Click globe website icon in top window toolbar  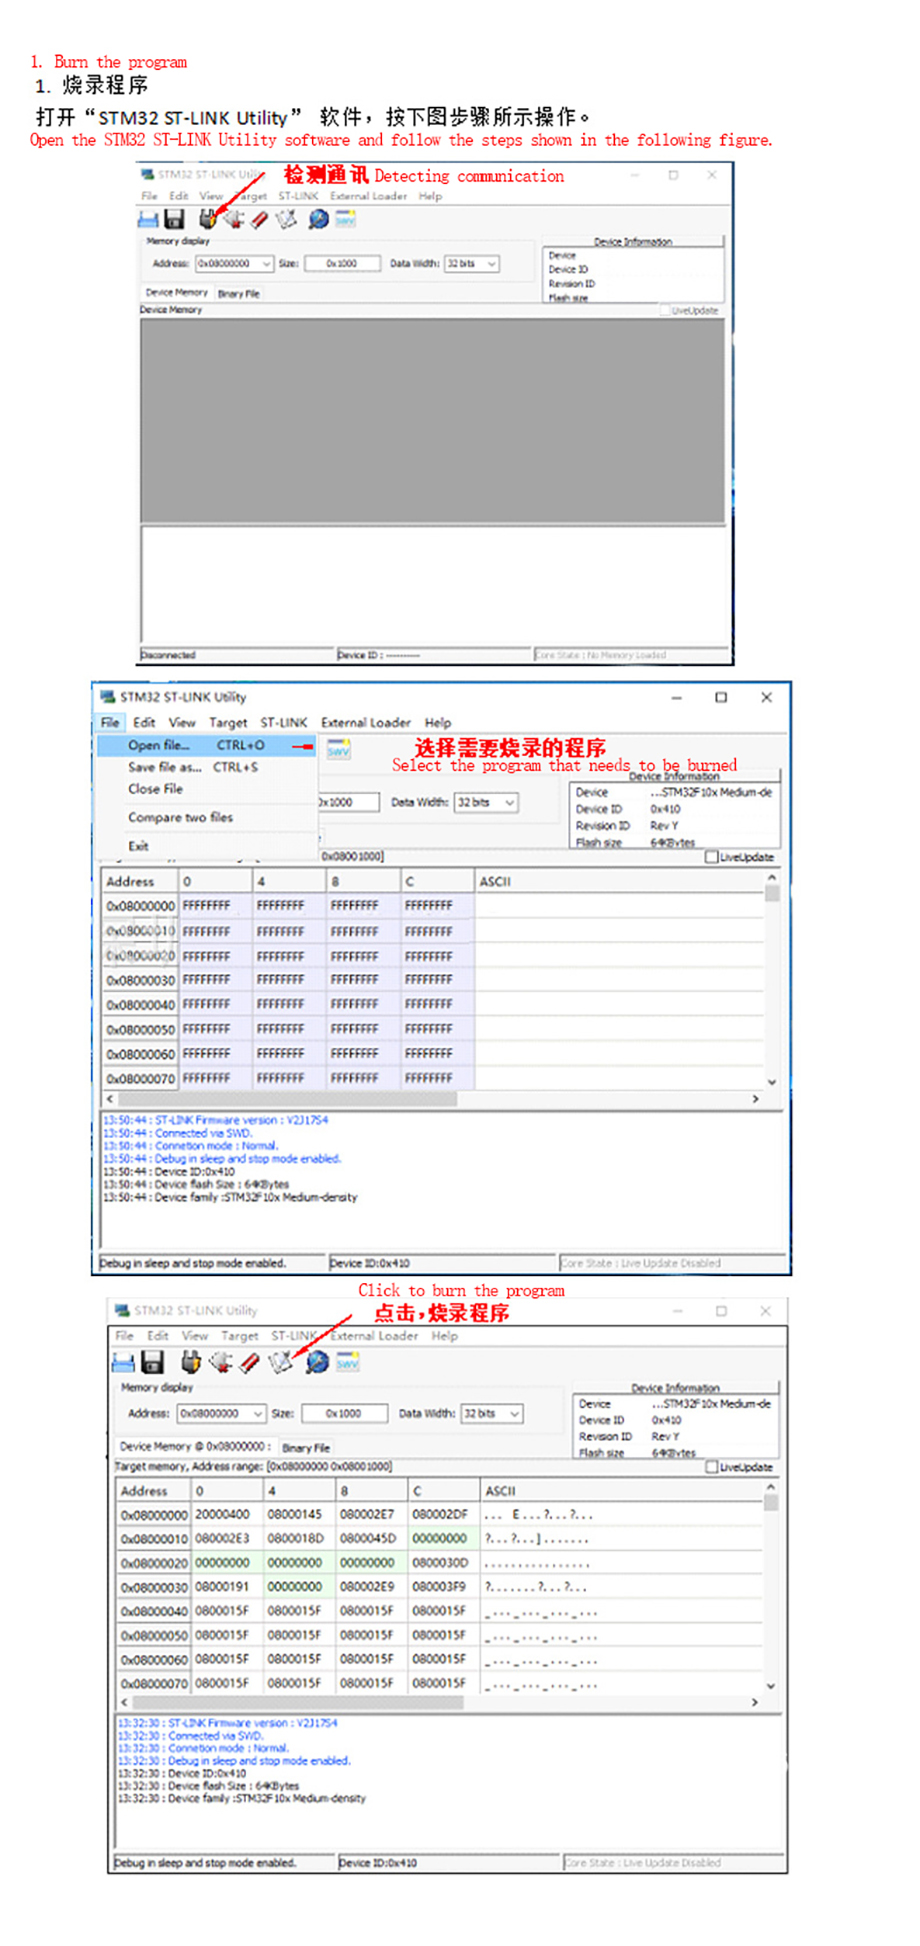[318, 218]
